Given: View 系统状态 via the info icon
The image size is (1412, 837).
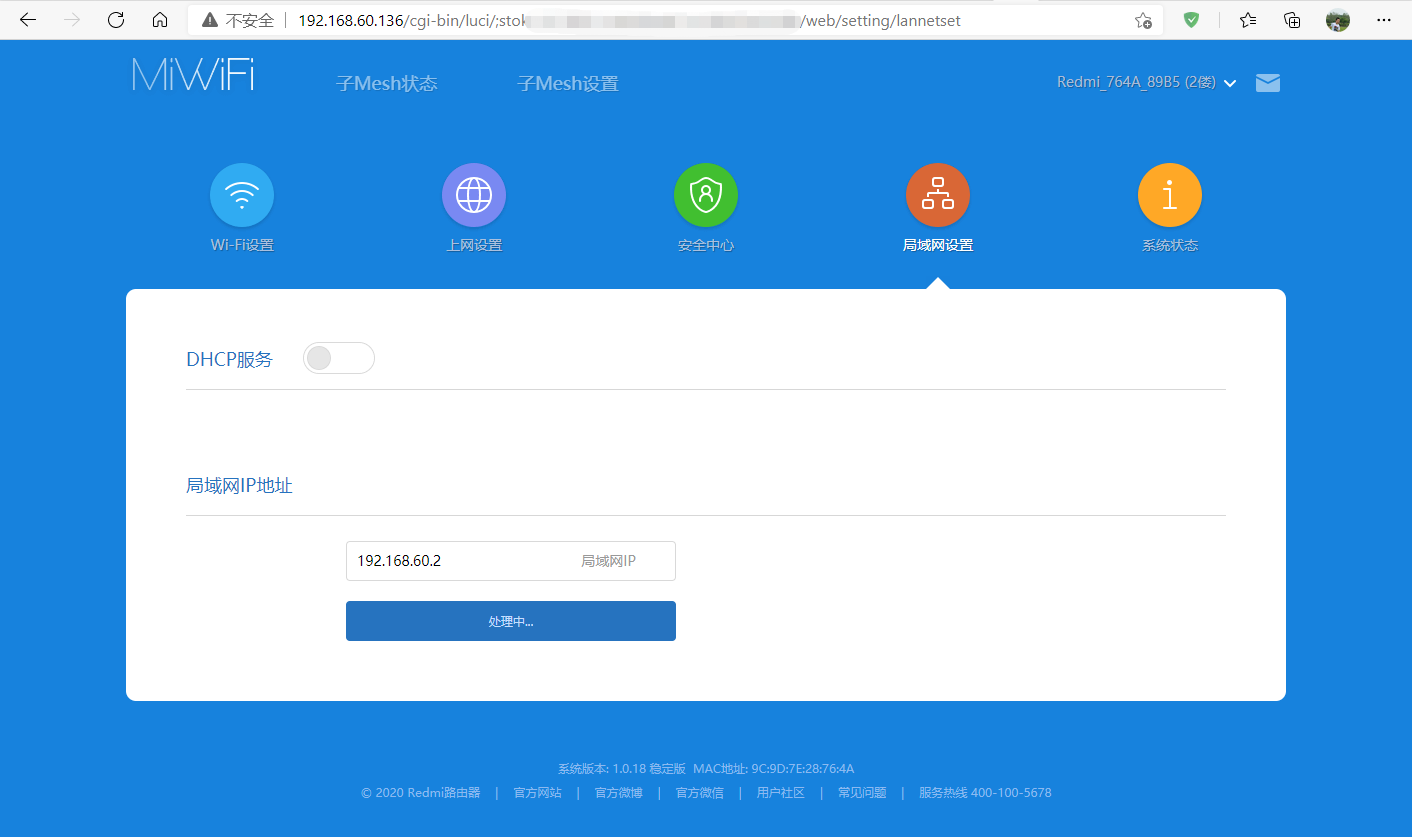Looking at the screenshot, I should [1169, 194].
